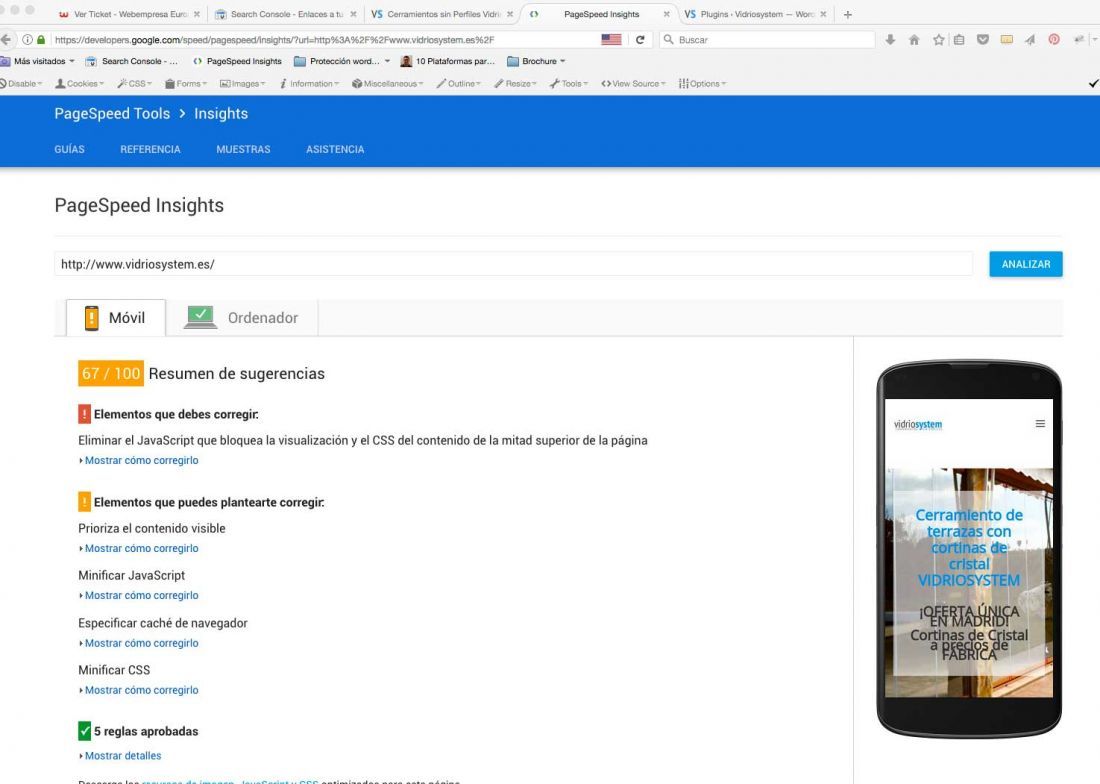1100x784 pixels.
Task: Open the Cookies developer menu
Action: (x=79, y=83)
